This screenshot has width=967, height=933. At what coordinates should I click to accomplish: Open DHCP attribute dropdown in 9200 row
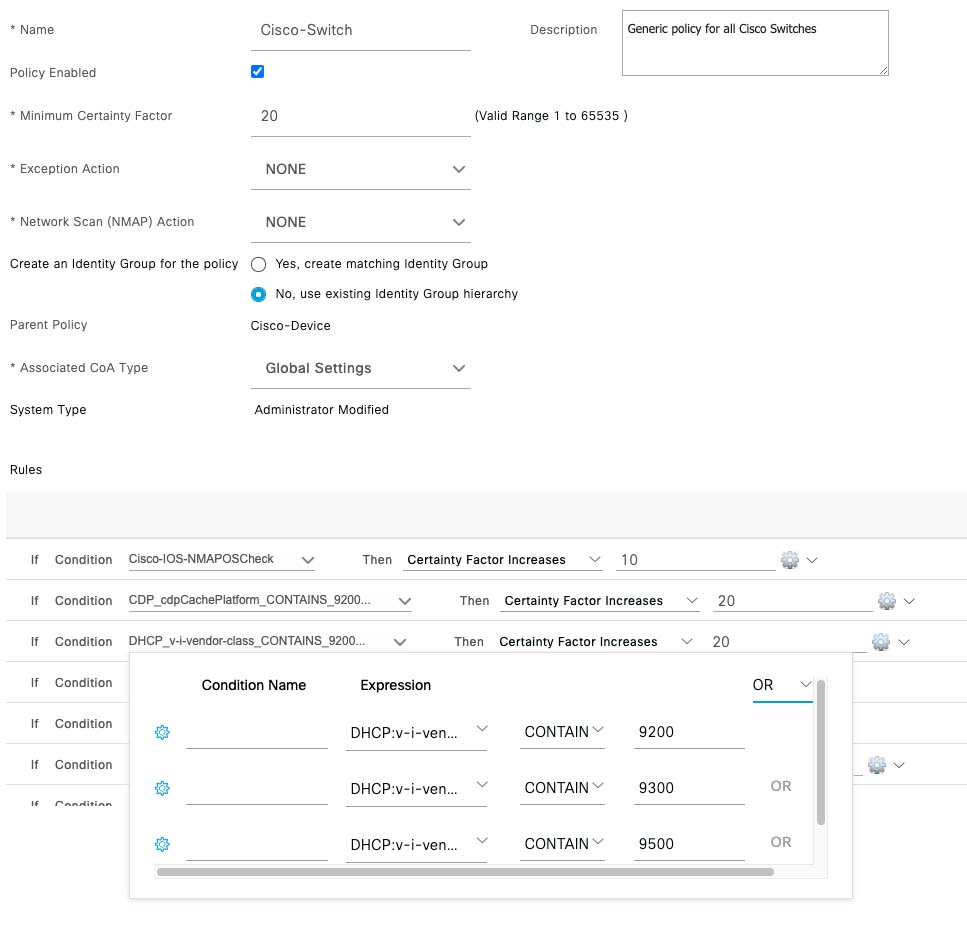coord(416,733)
